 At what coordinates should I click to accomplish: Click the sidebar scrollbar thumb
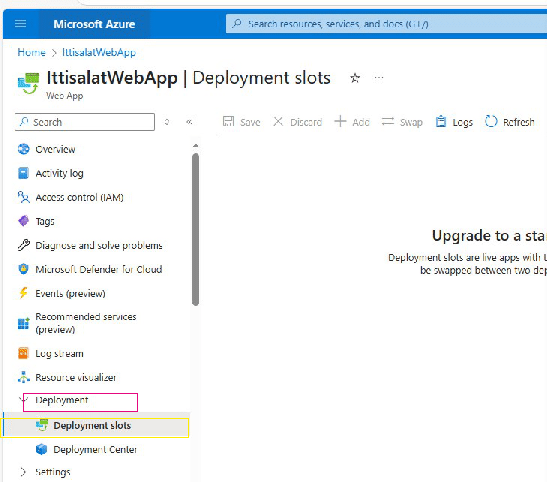tap(195, 229)
